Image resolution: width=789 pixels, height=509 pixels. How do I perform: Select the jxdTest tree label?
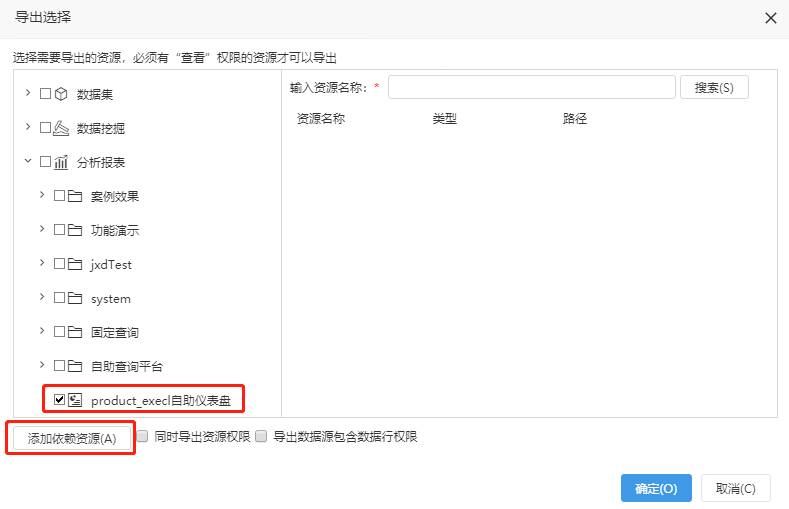click(111, 265)
